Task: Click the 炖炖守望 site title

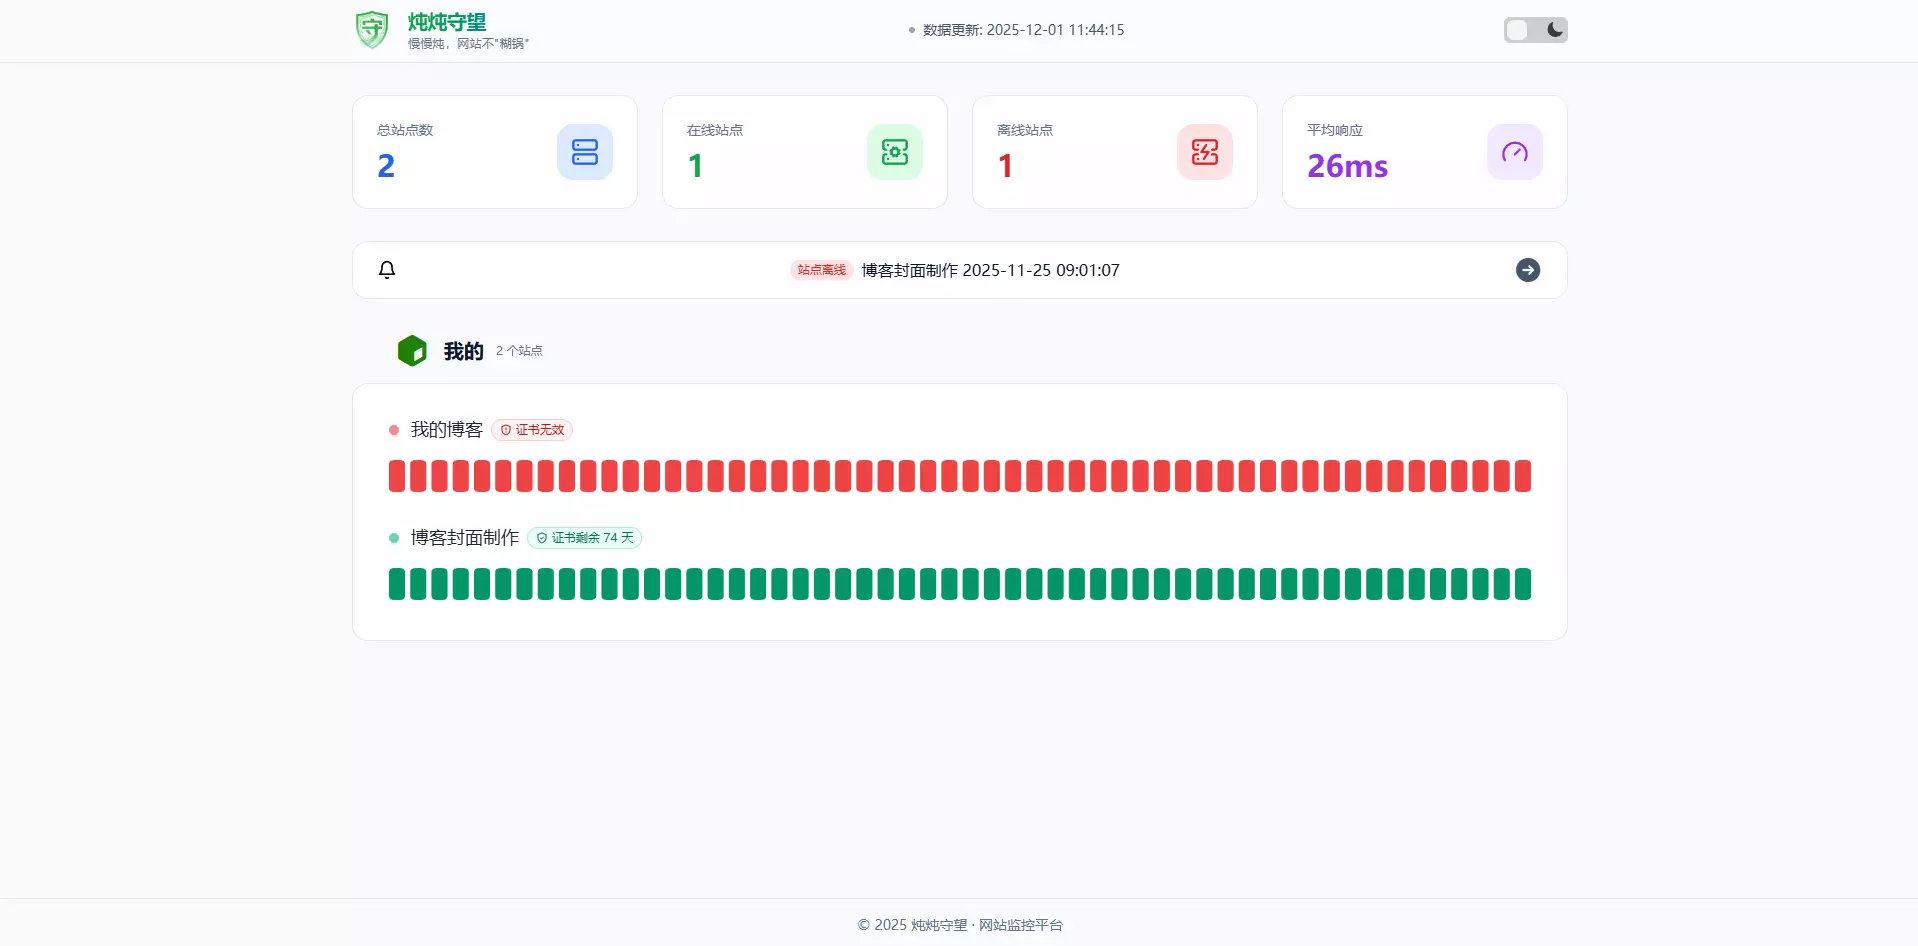Action: (x=447, y=22)
